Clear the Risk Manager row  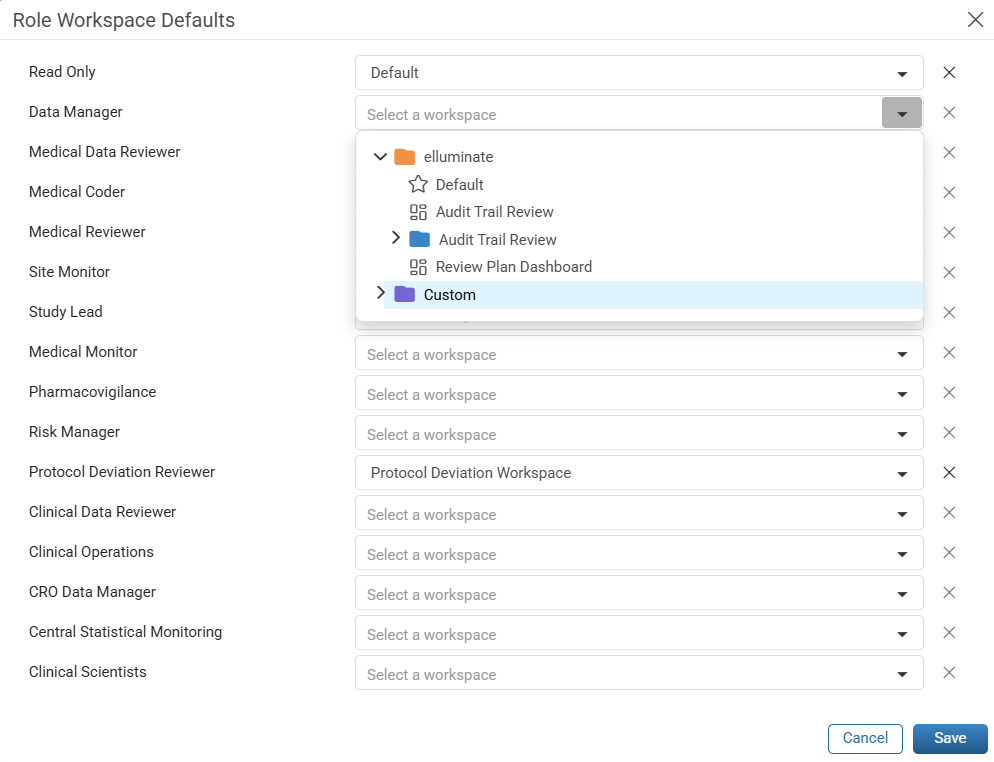click(x=948, y=432)
